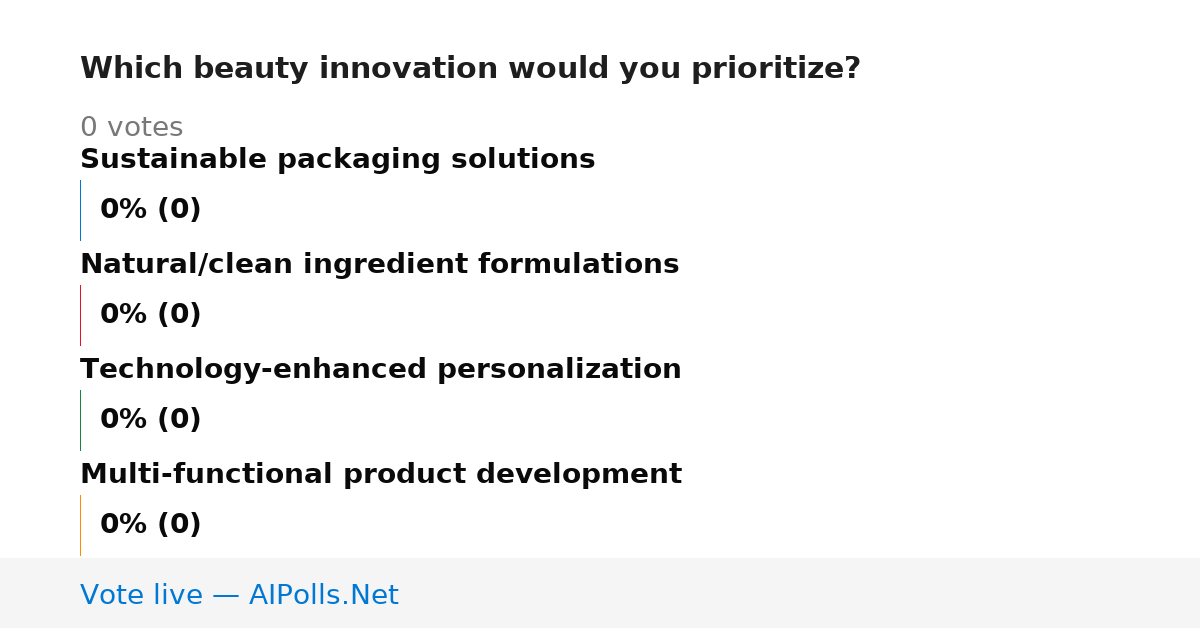Click 0% (0) result for Natural/clean ingredients
The height and width of the screenshot is (628, 1200).
click(150, 315)
